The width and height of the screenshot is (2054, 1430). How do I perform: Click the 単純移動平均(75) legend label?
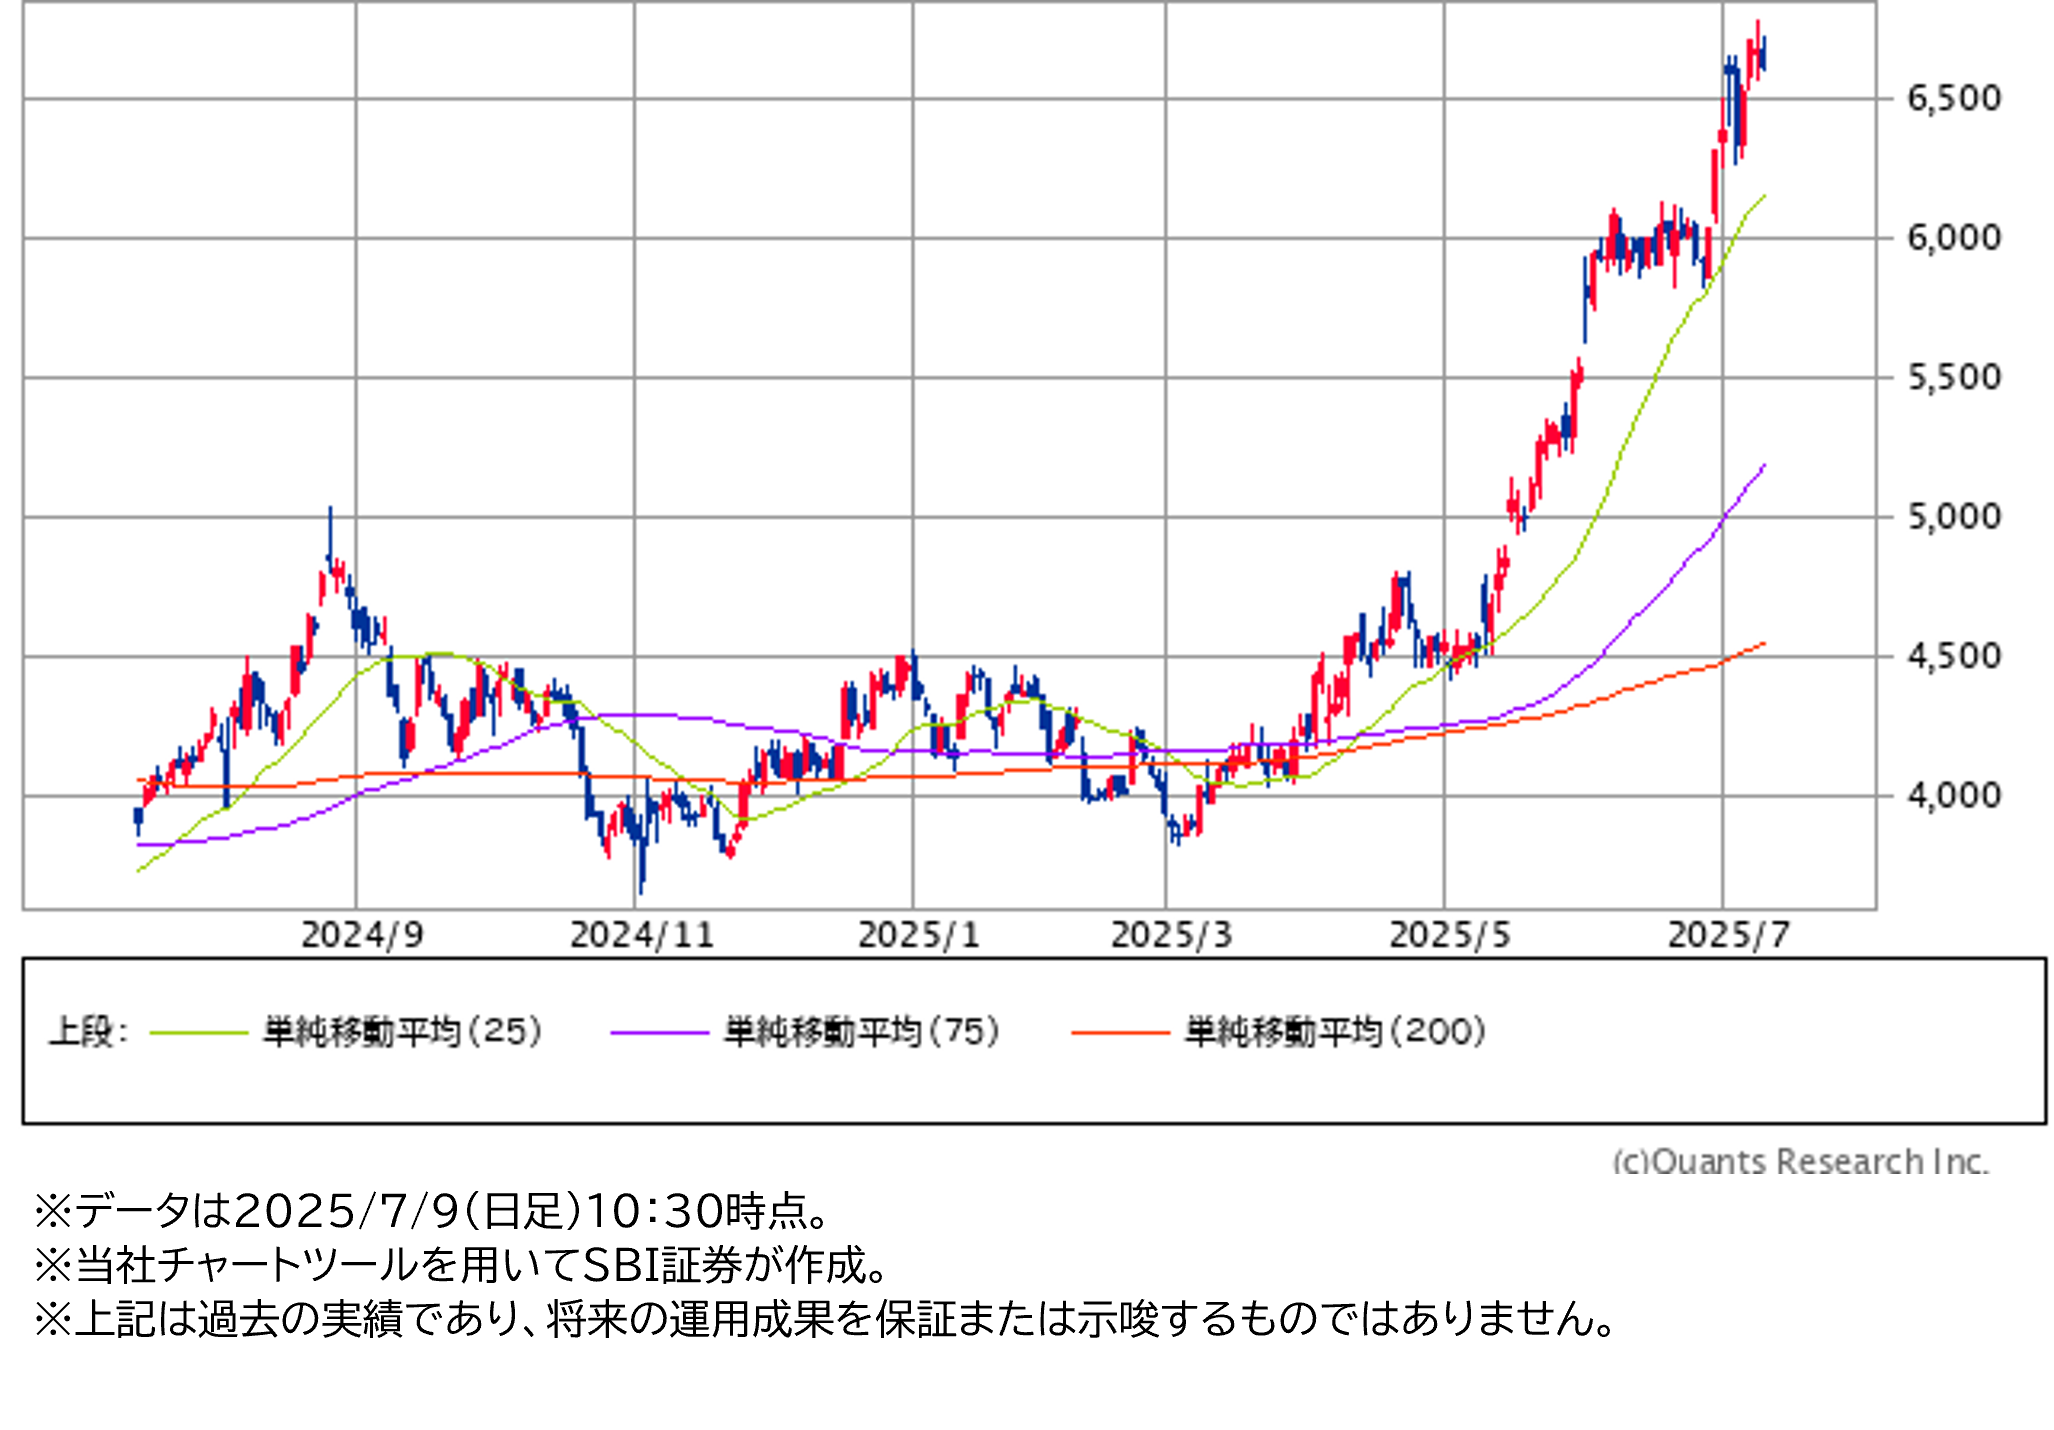(862, 1031)
